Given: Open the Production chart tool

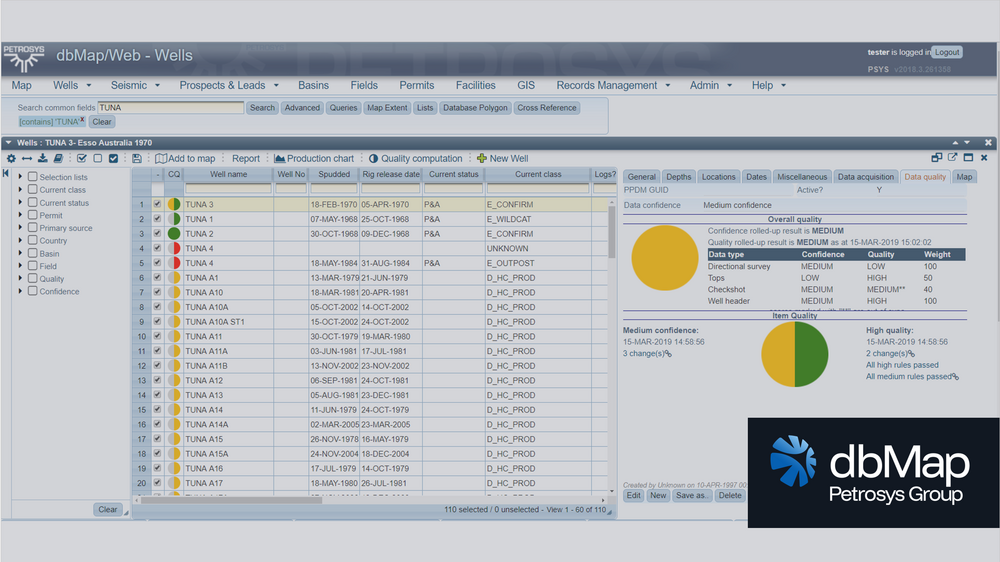Looking at the screenshot, I should pyautogui.click(x=314, y=158).
